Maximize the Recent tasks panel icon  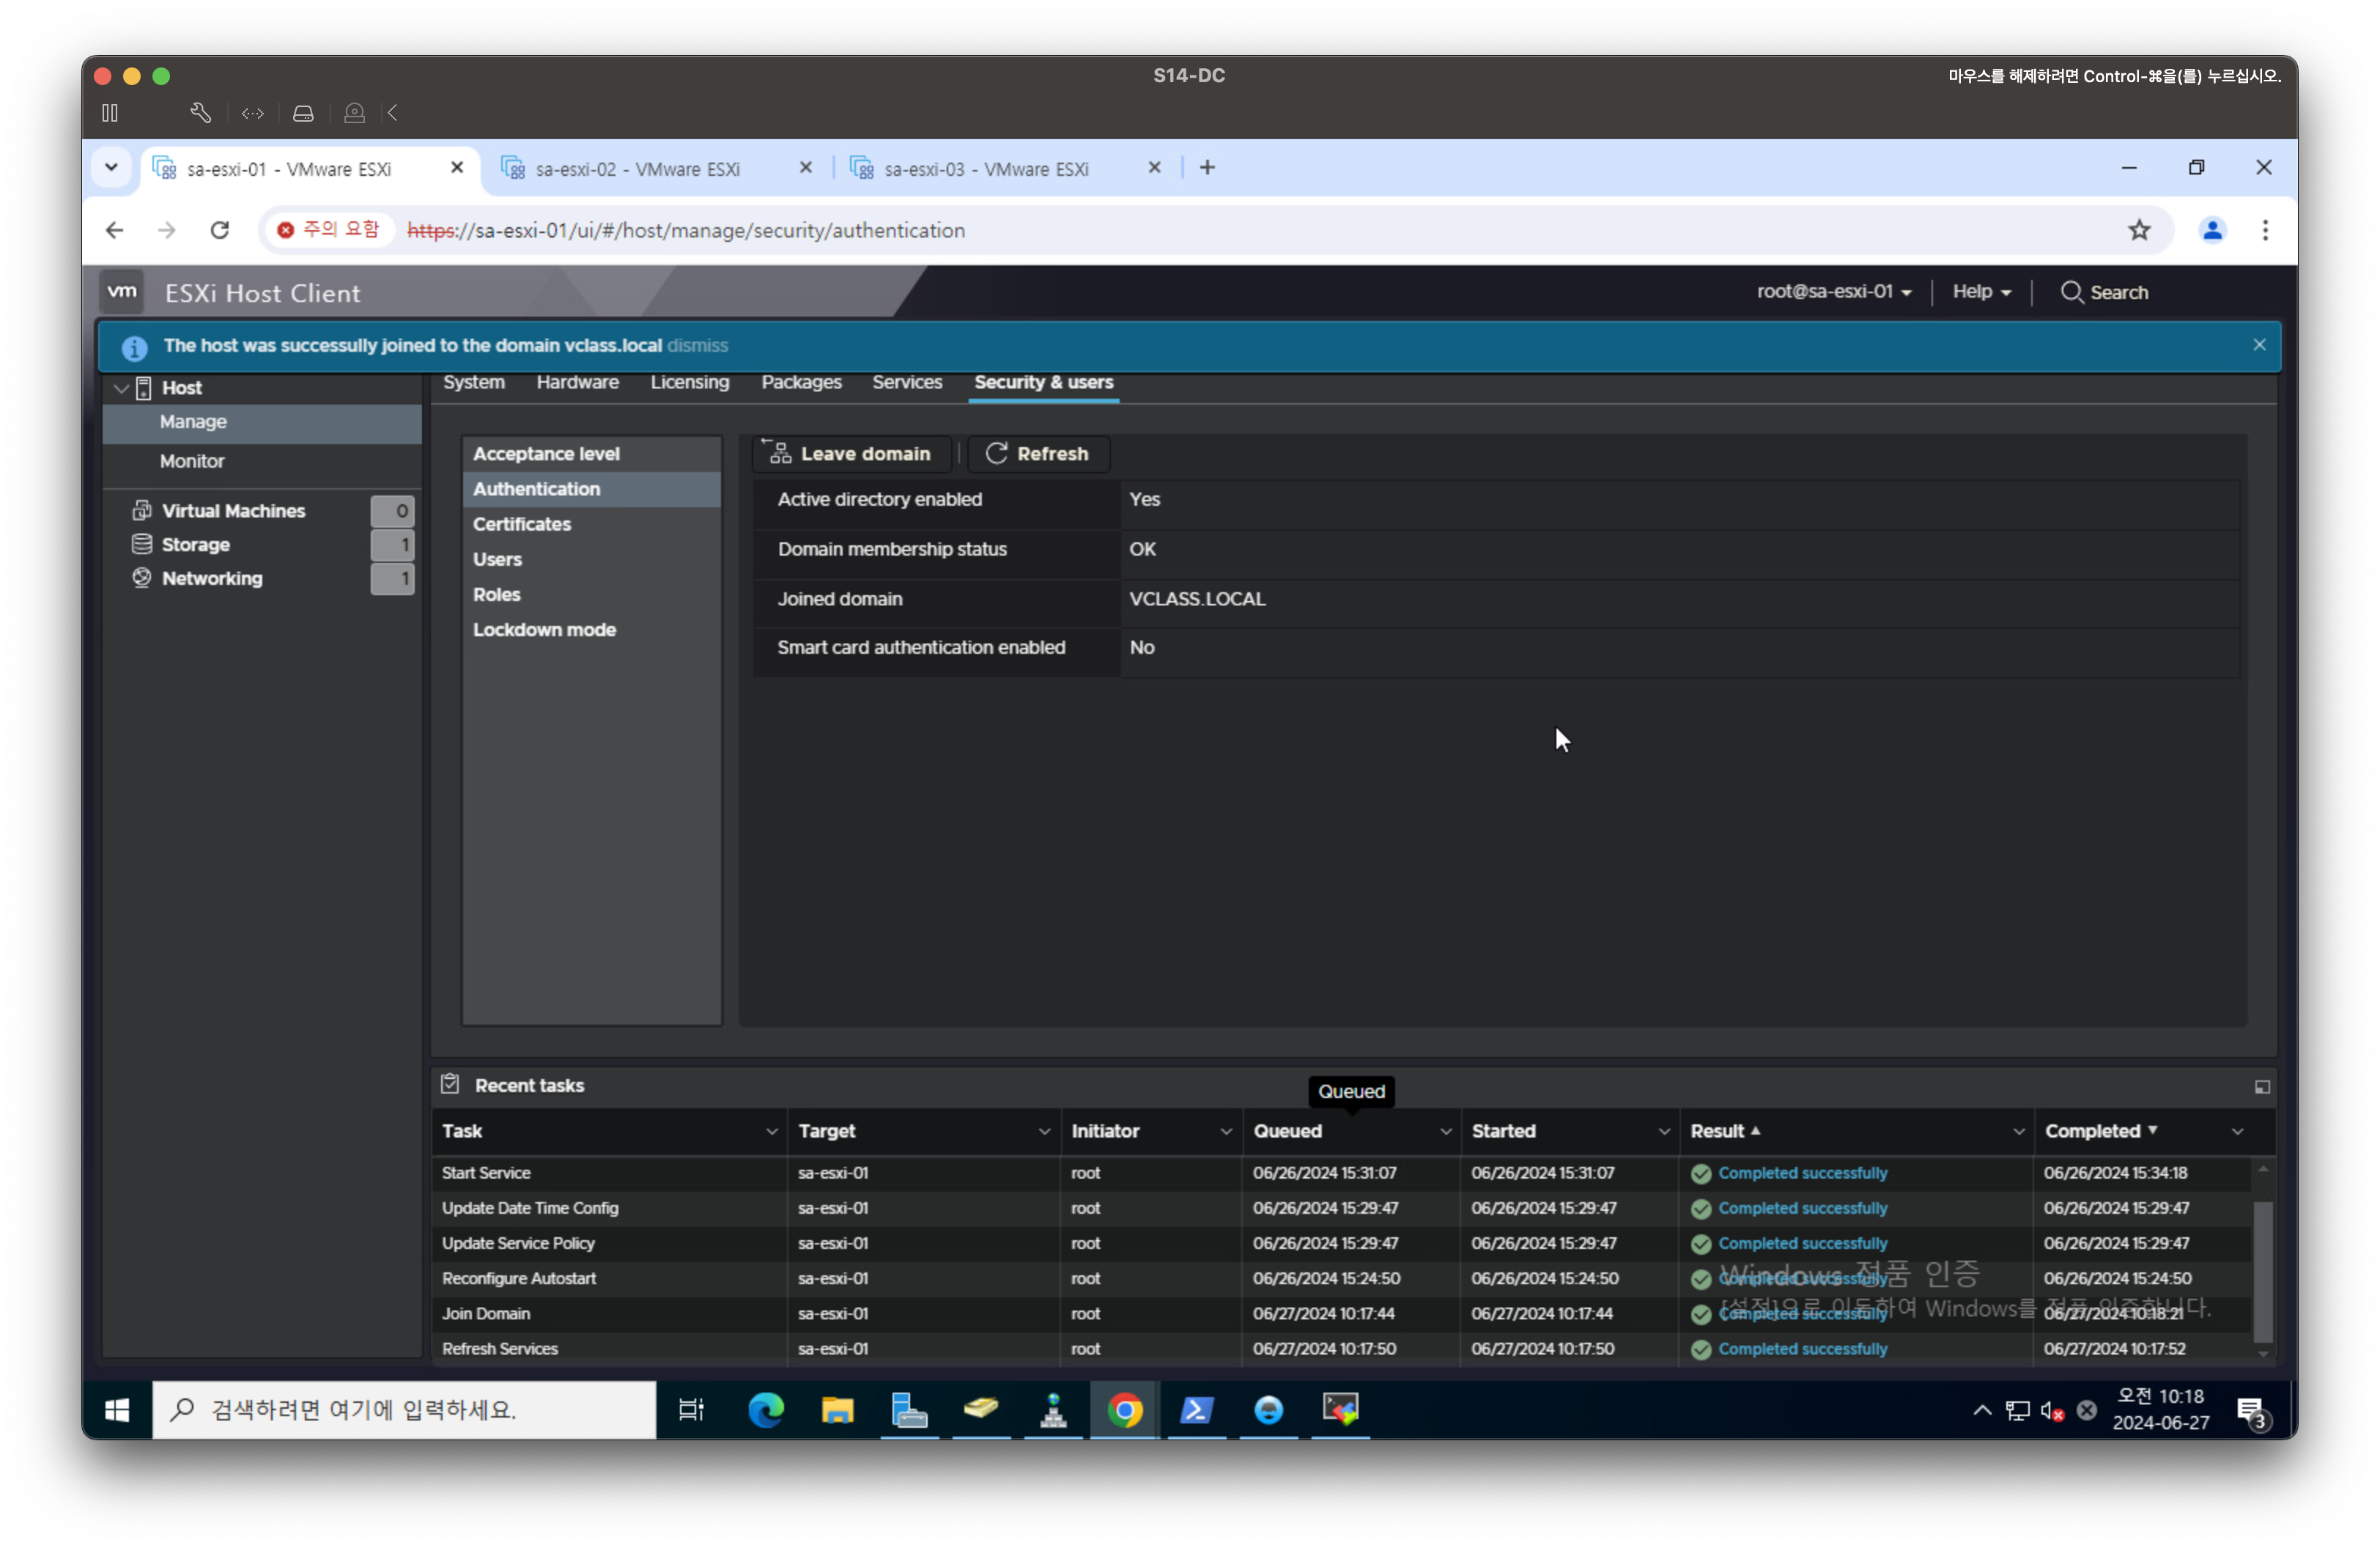pos(2262,1087)
